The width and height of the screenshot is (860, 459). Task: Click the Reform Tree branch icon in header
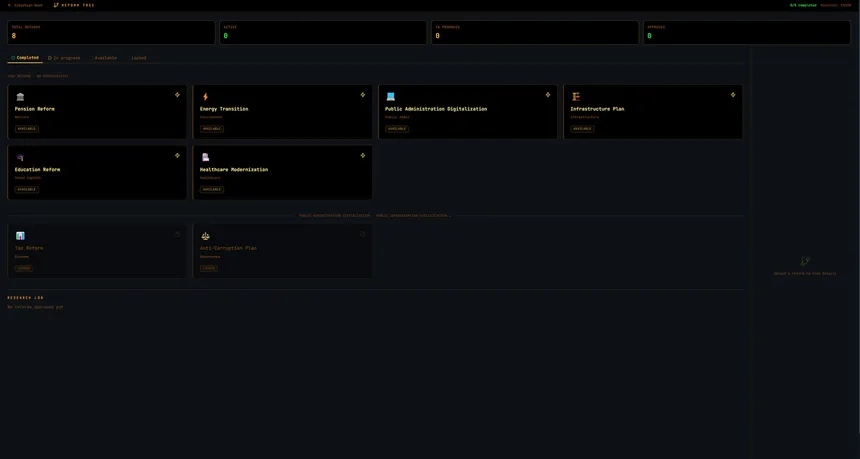56,5
